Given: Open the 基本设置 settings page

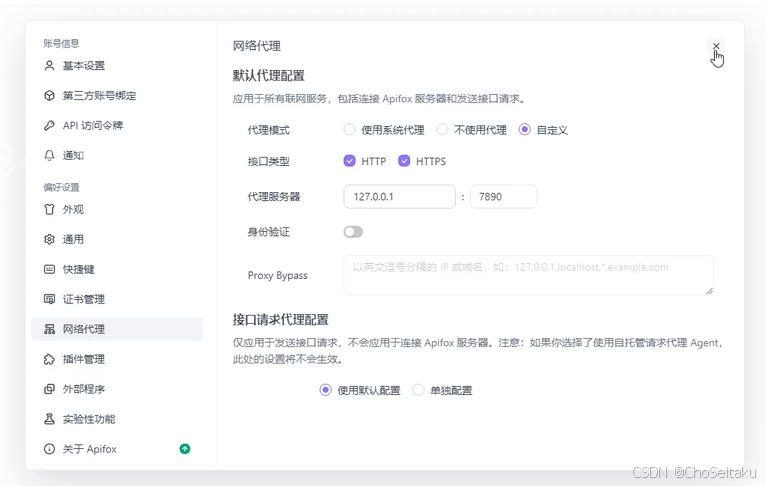Looking at the screenshot, I should pyautogui.click(x=117, y=66).
